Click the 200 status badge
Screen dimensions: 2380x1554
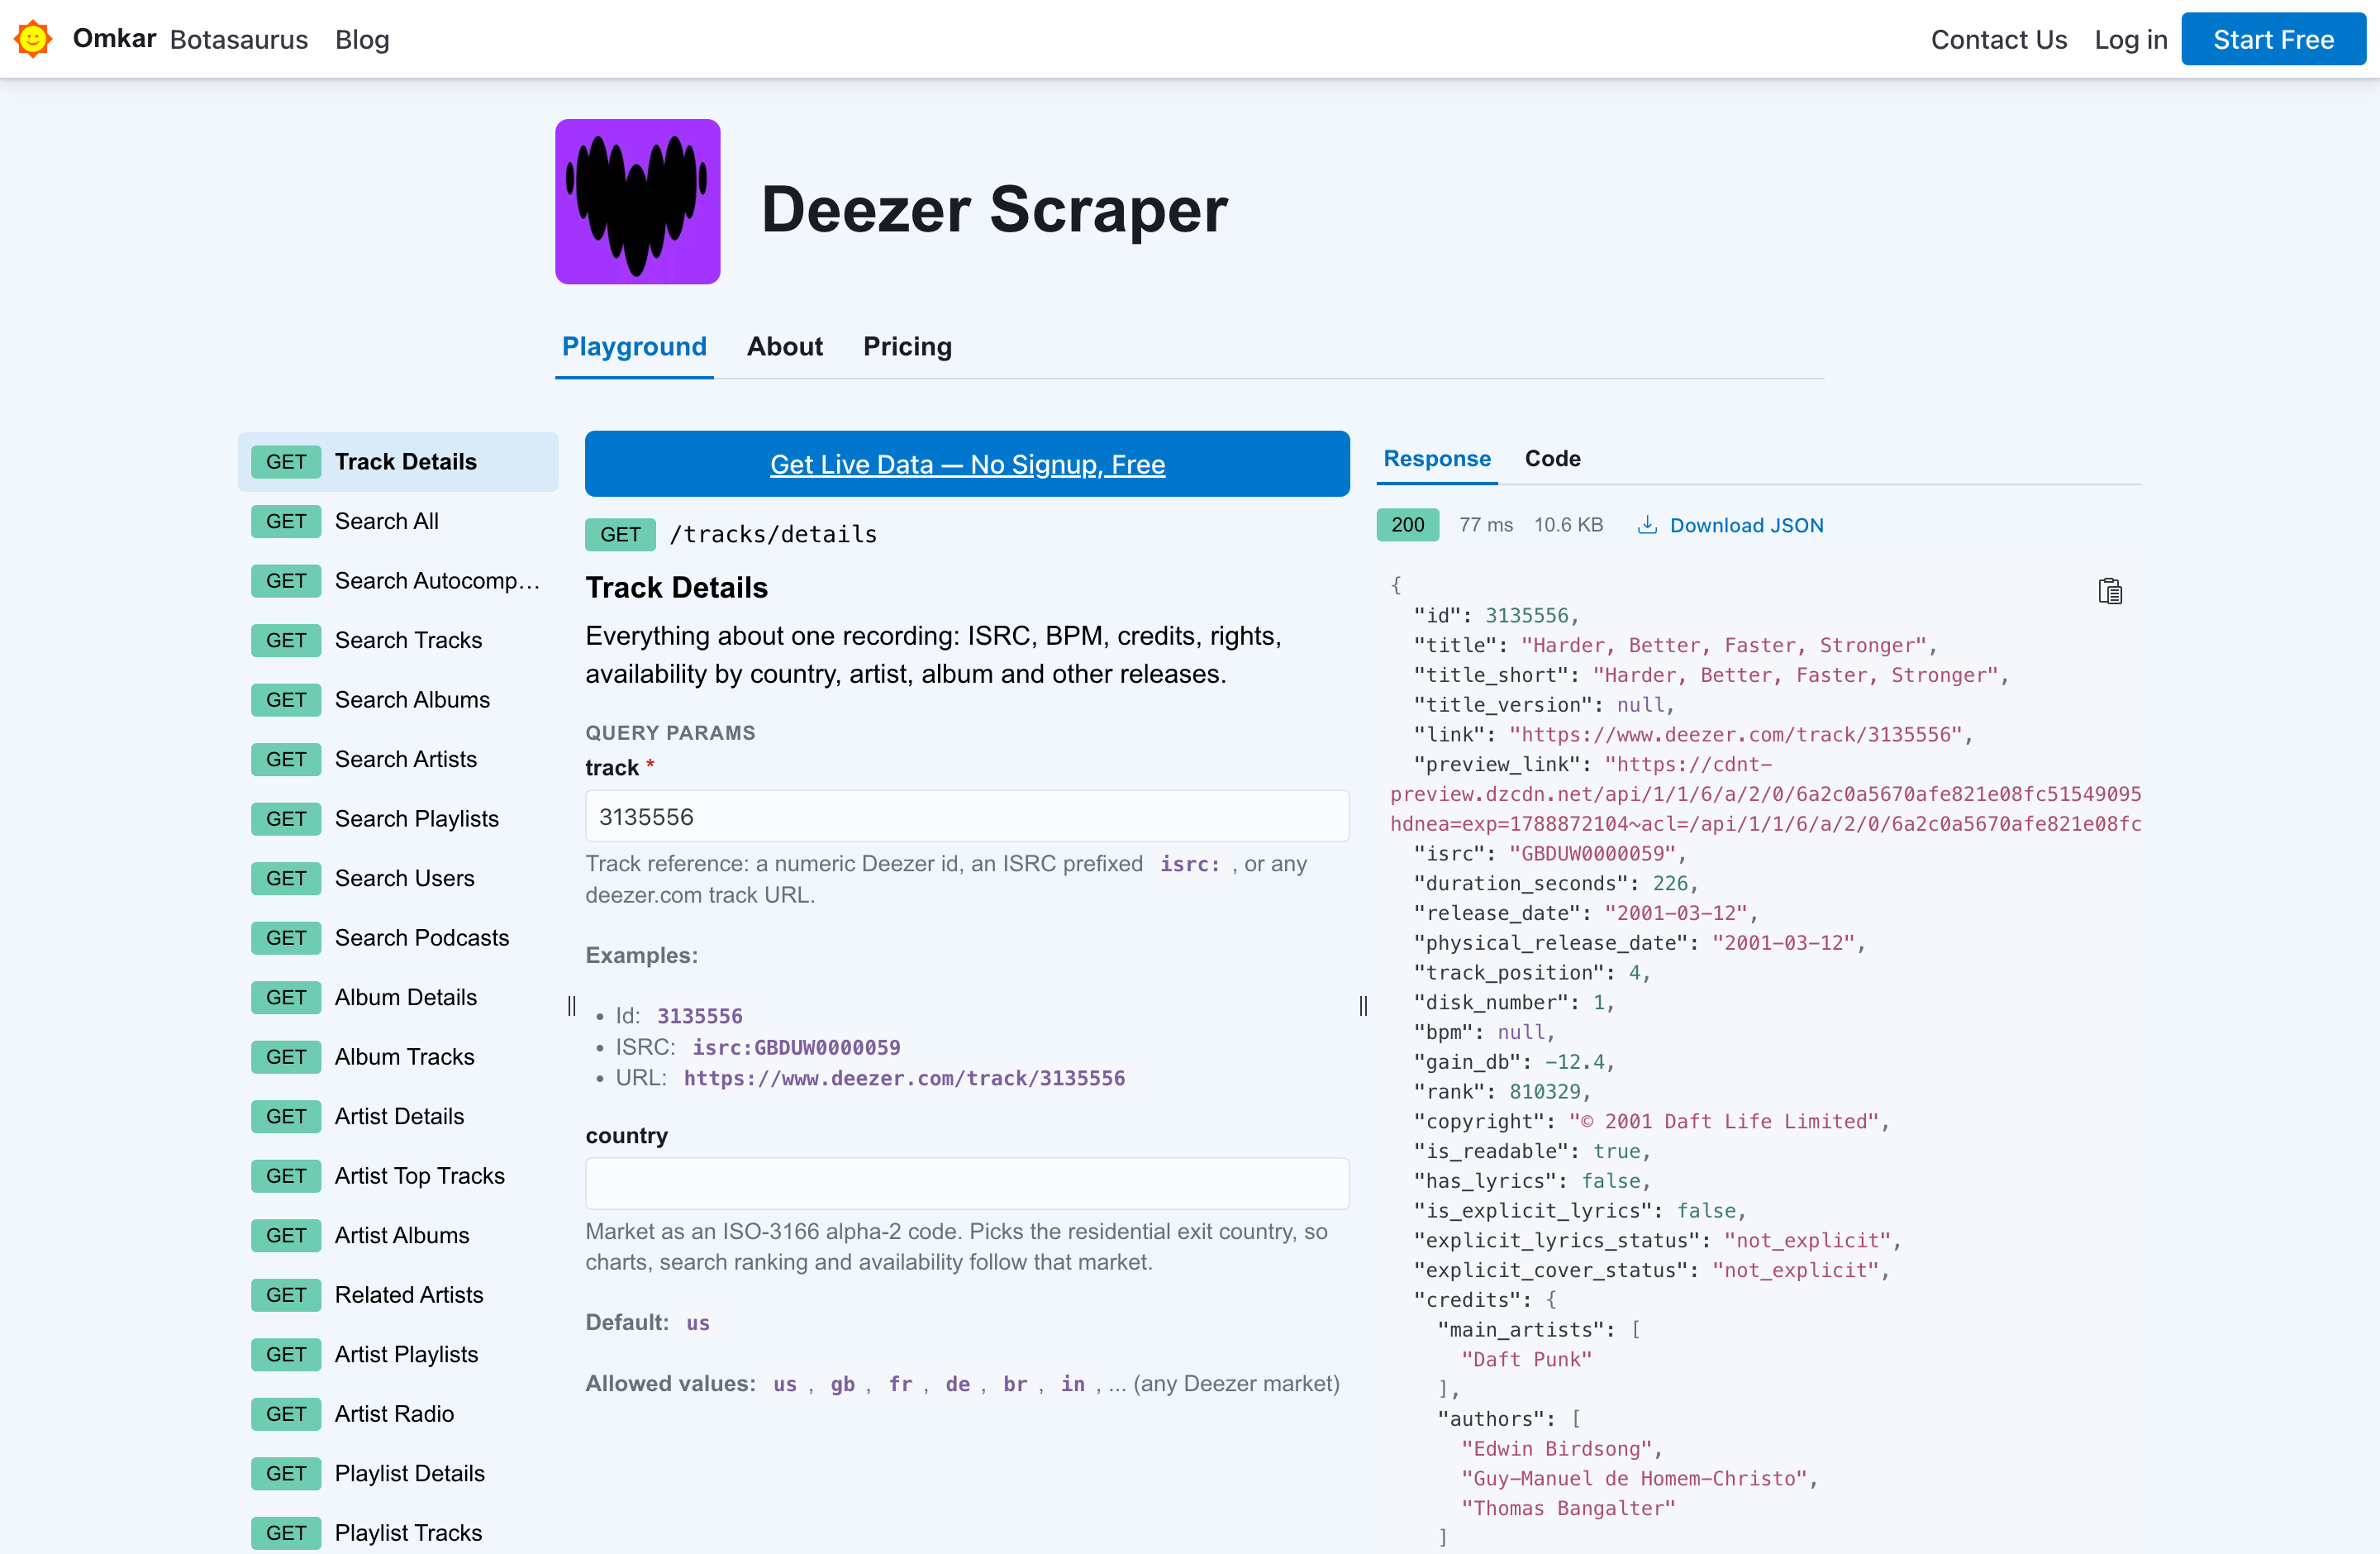point(1407,524)
